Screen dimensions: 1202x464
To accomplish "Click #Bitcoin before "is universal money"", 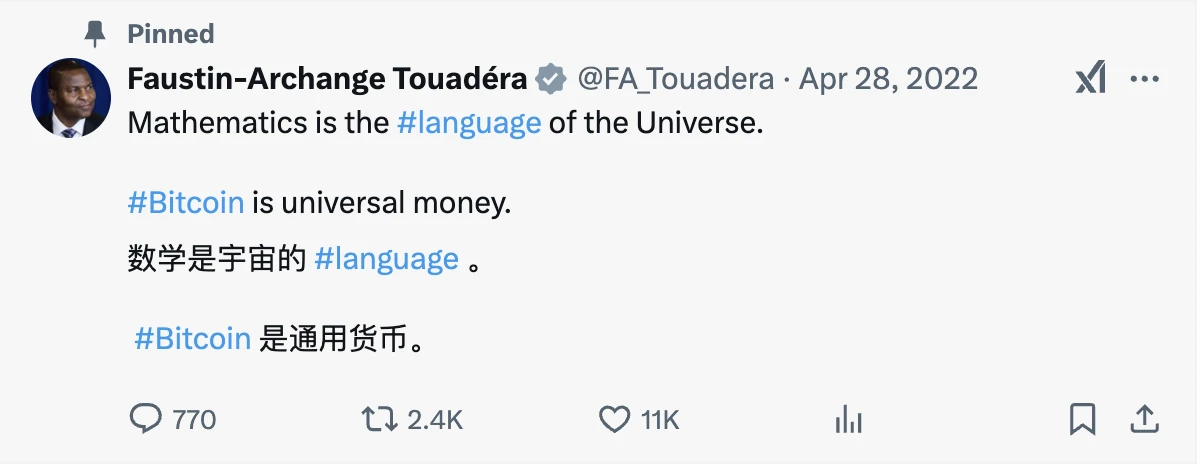I will coord(186,203).
